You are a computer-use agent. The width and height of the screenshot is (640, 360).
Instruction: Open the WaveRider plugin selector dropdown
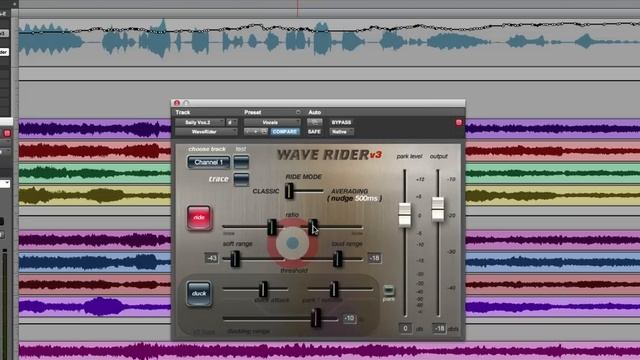click(206, 132)
